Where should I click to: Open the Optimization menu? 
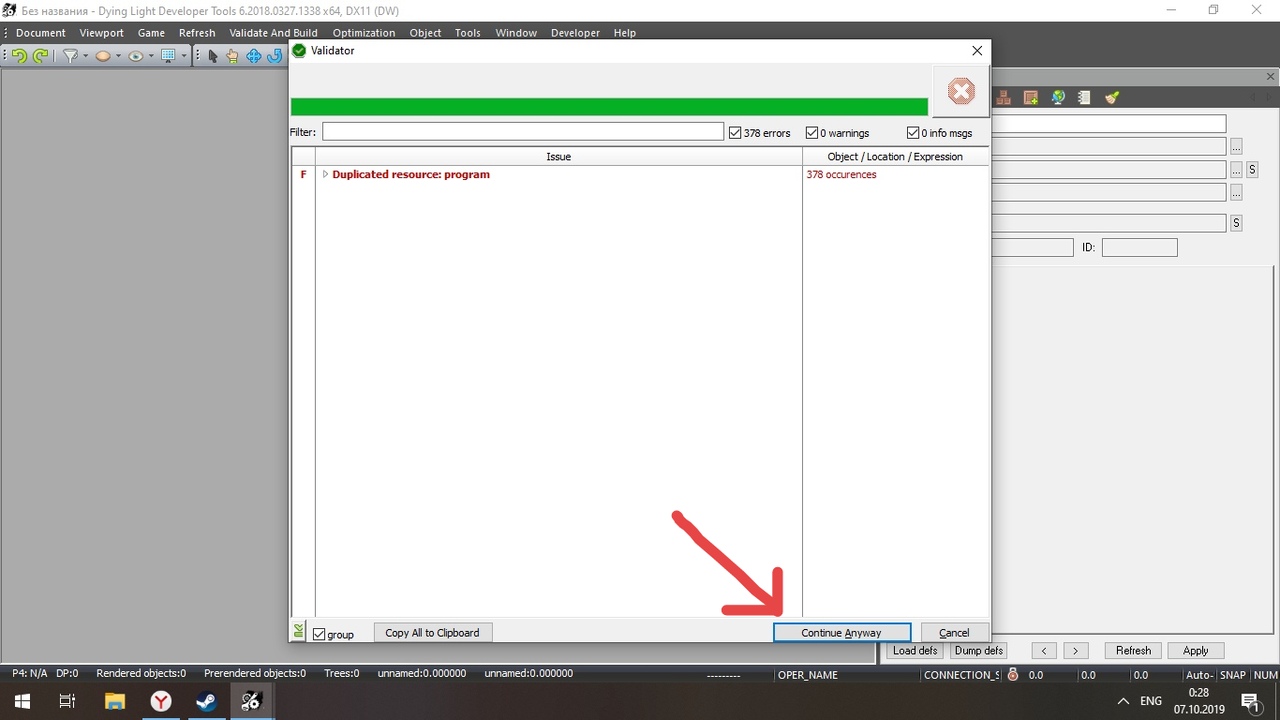click(364, 33)
